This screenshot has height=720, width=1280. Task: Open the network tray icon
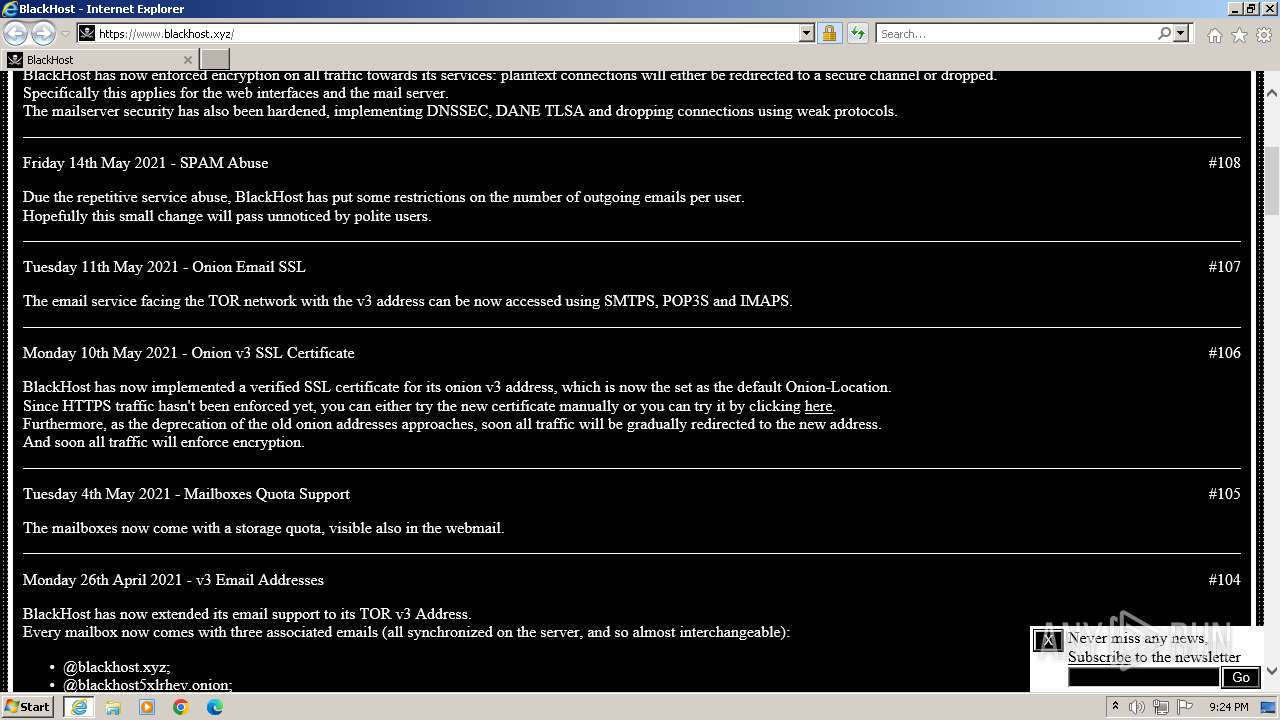[x=1161, y=706]
